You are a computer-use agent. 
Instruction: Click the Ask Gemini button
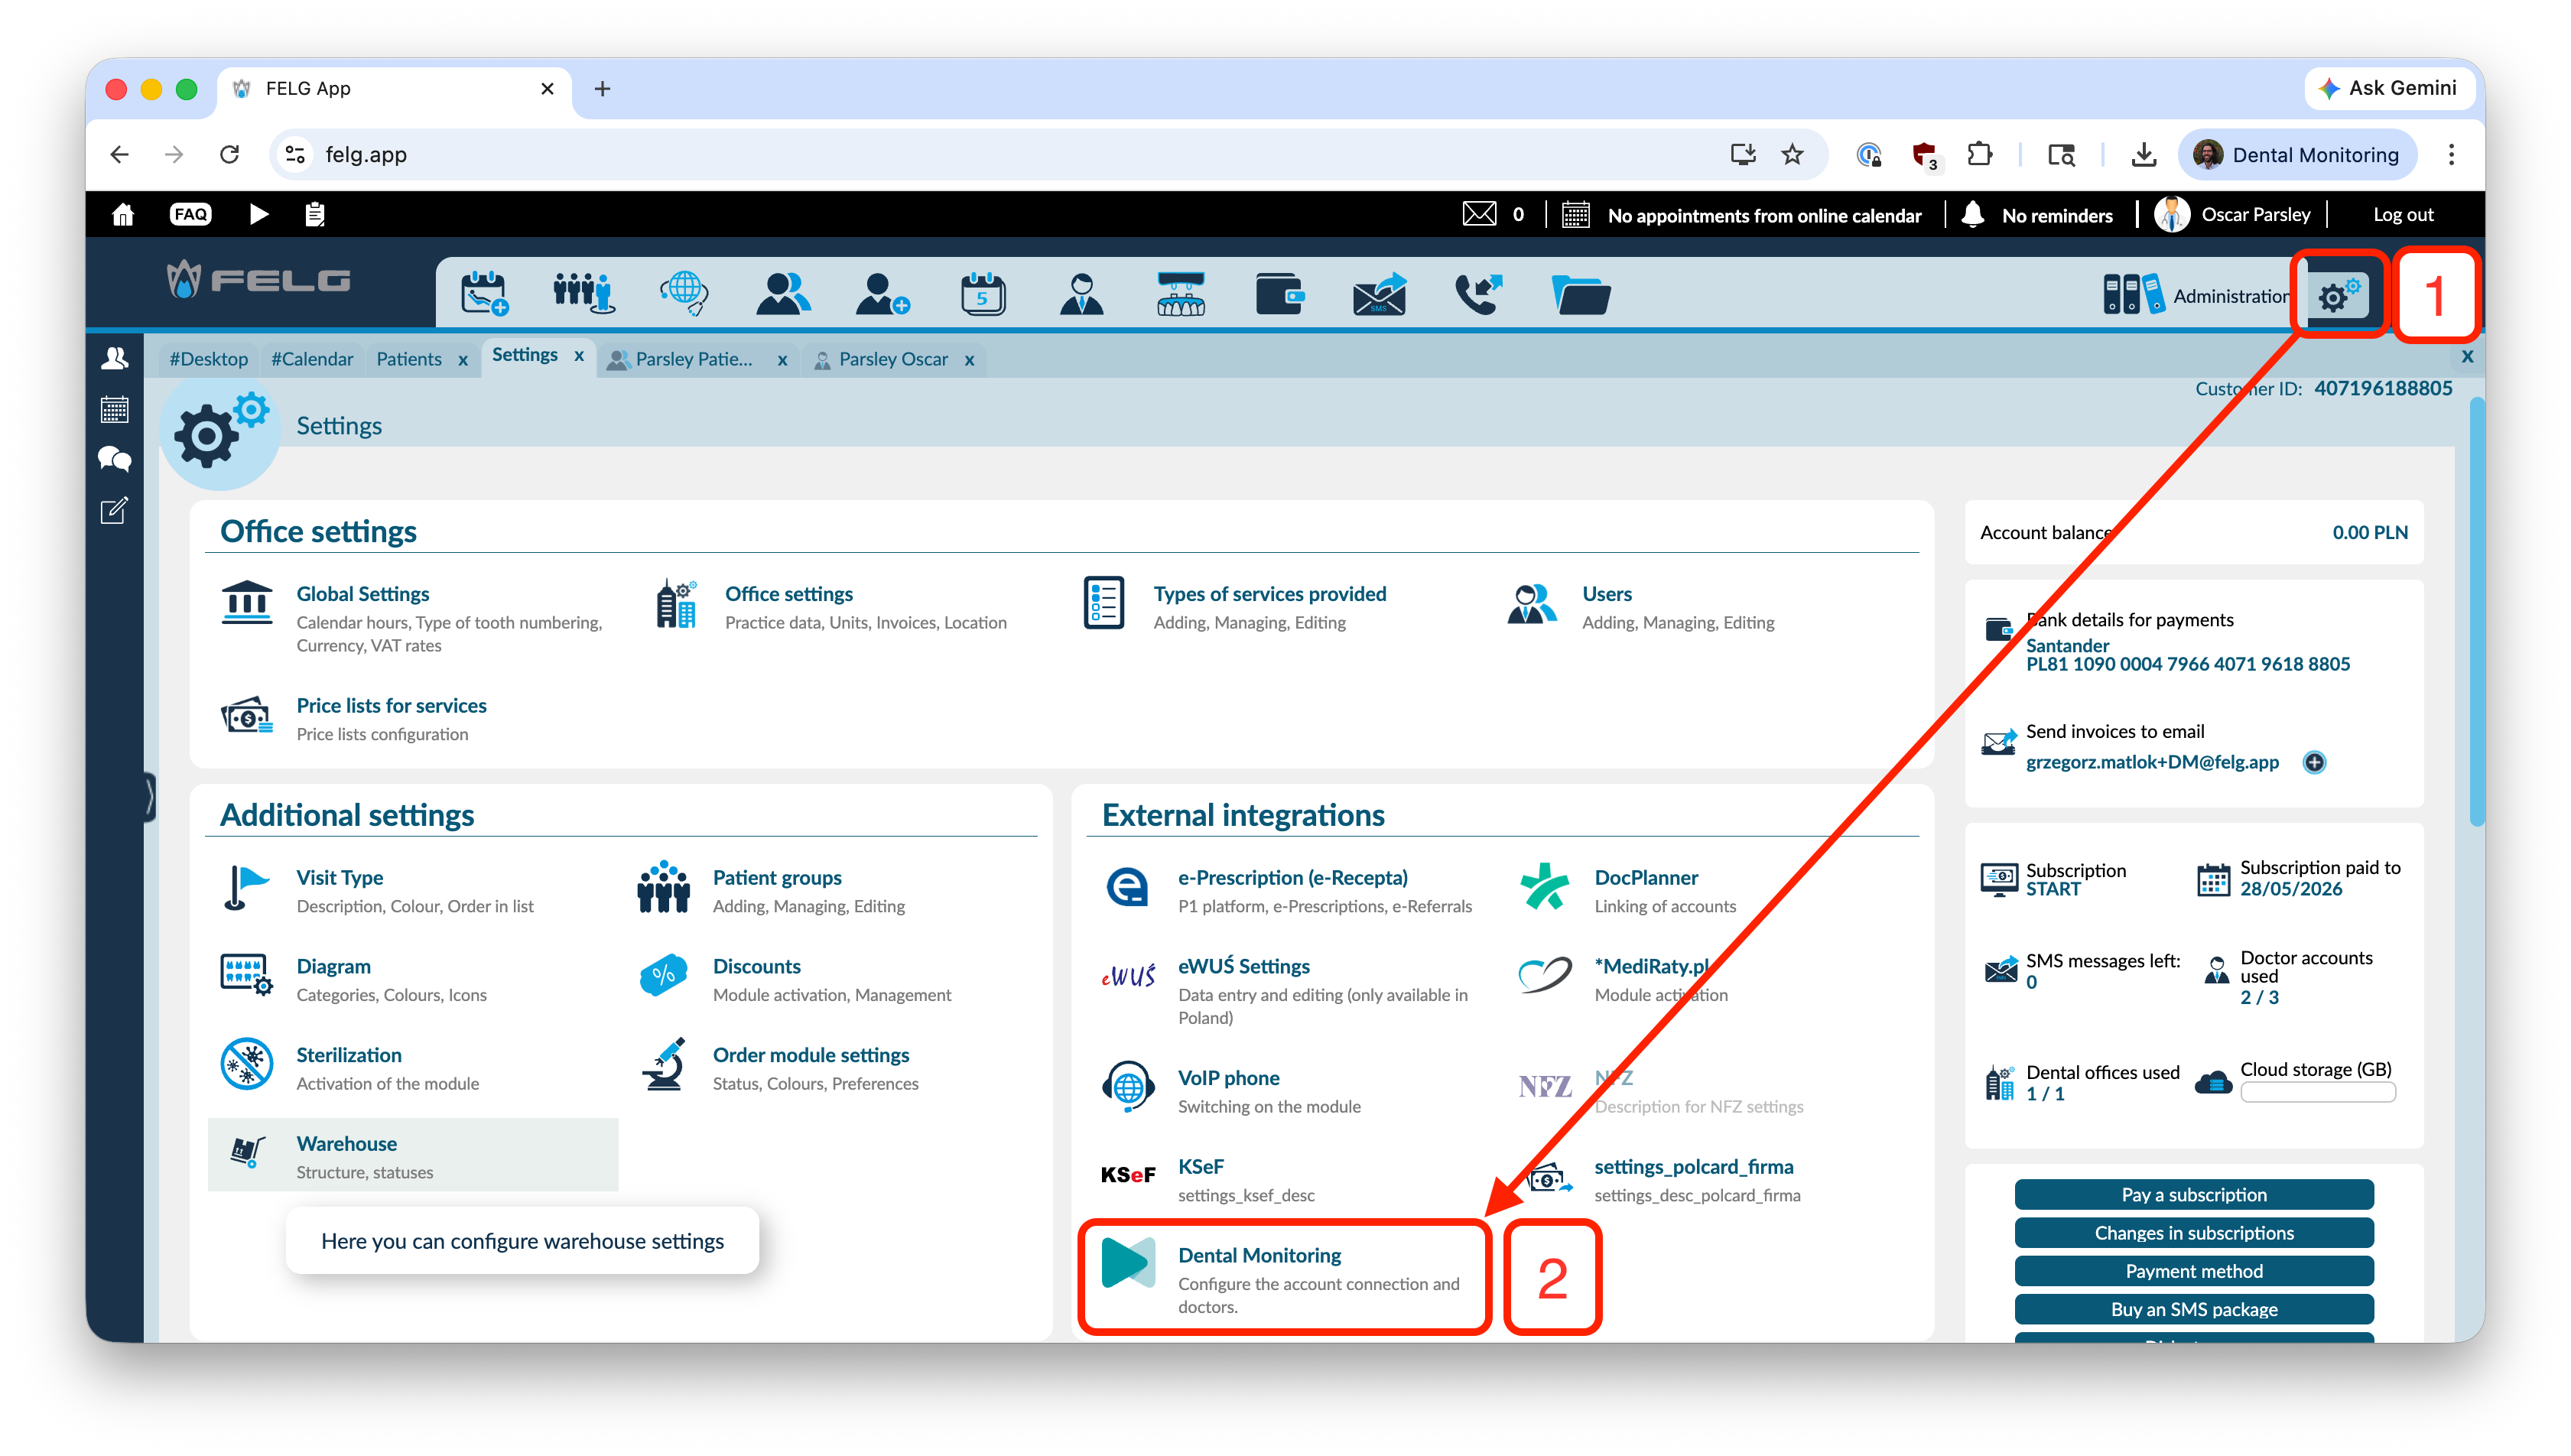pyautogui.click(x=2388, y=88)
